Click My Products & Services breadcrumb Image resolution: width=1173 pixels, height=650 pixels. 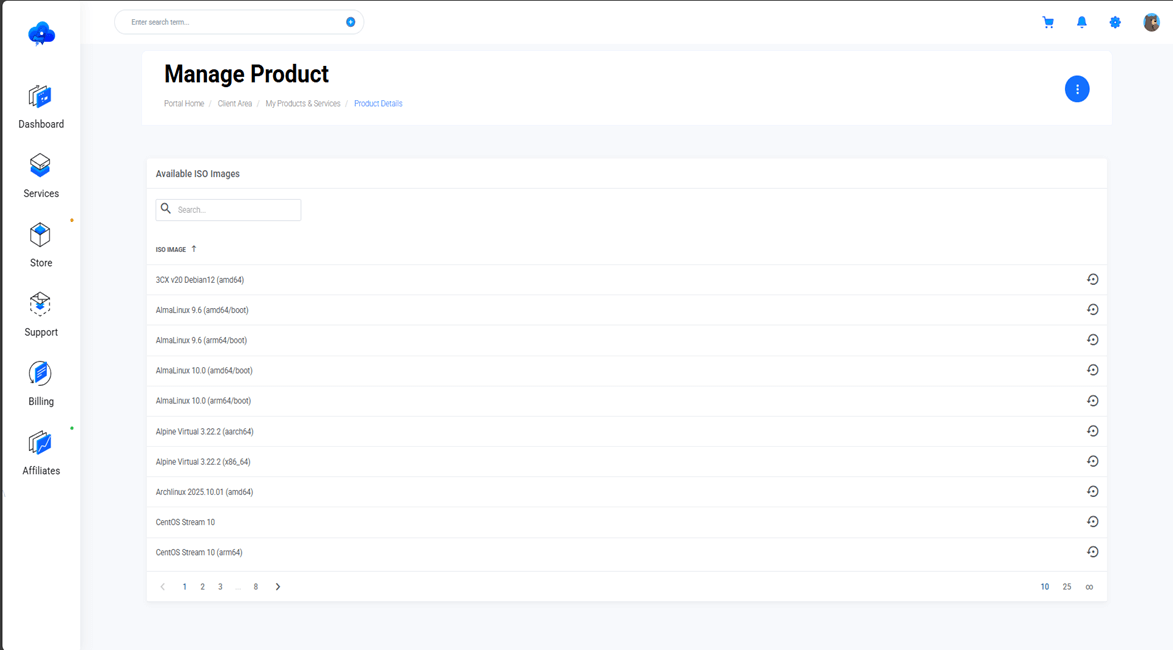pyautogui.click(x=303, y=104)
